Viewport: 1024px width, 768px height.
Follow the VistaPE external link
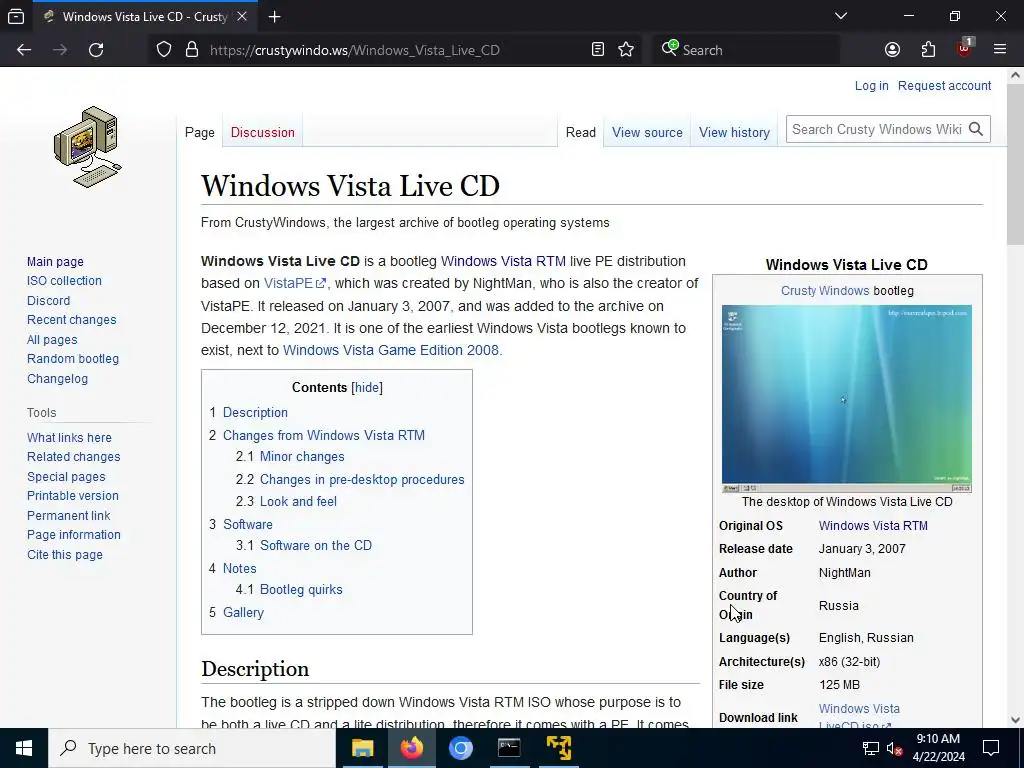pyautogui.click(x=295, y=283)
